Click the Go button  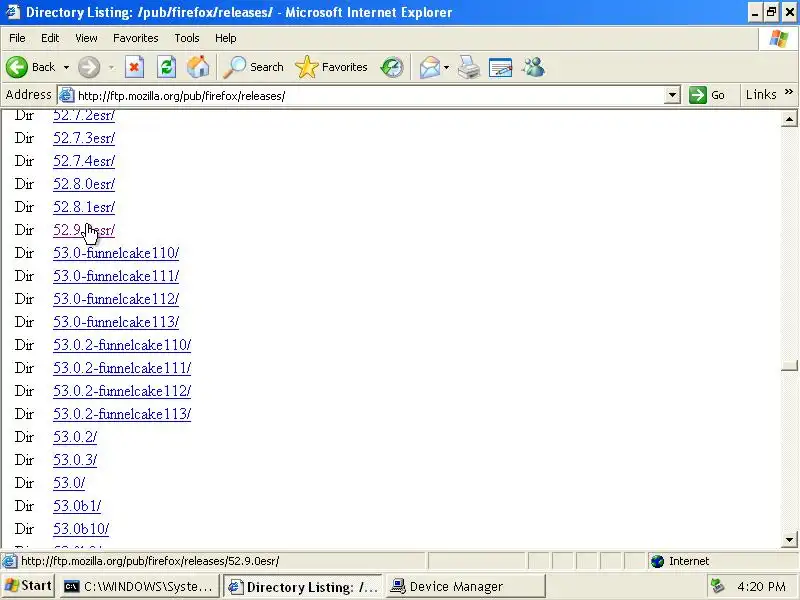pyautogui.click(x=707, y=95)
